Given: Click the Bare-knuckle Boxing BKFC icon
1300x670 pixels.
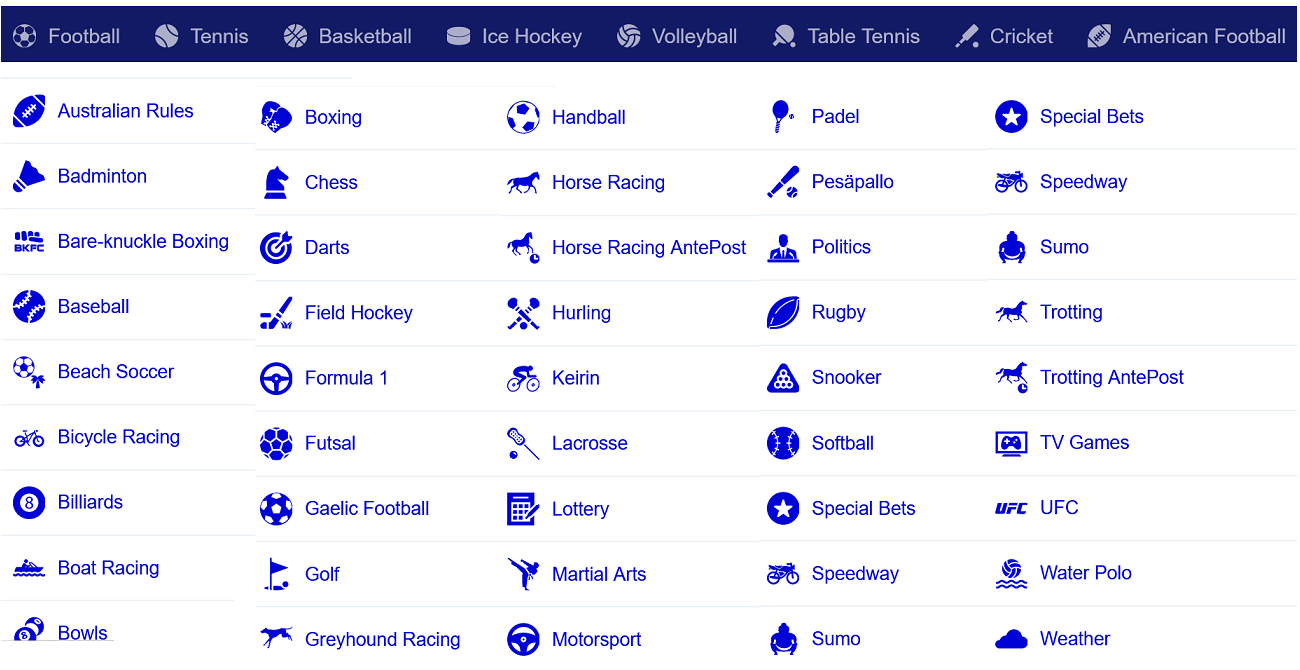Looking at the screenshot, I should (28, 241).
